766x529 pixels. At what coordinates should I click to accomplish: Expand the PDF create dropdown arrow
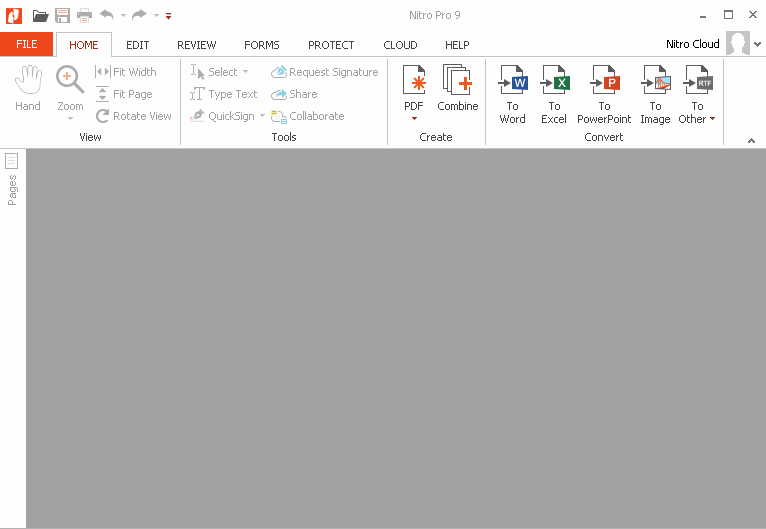[x=414, y=119]
